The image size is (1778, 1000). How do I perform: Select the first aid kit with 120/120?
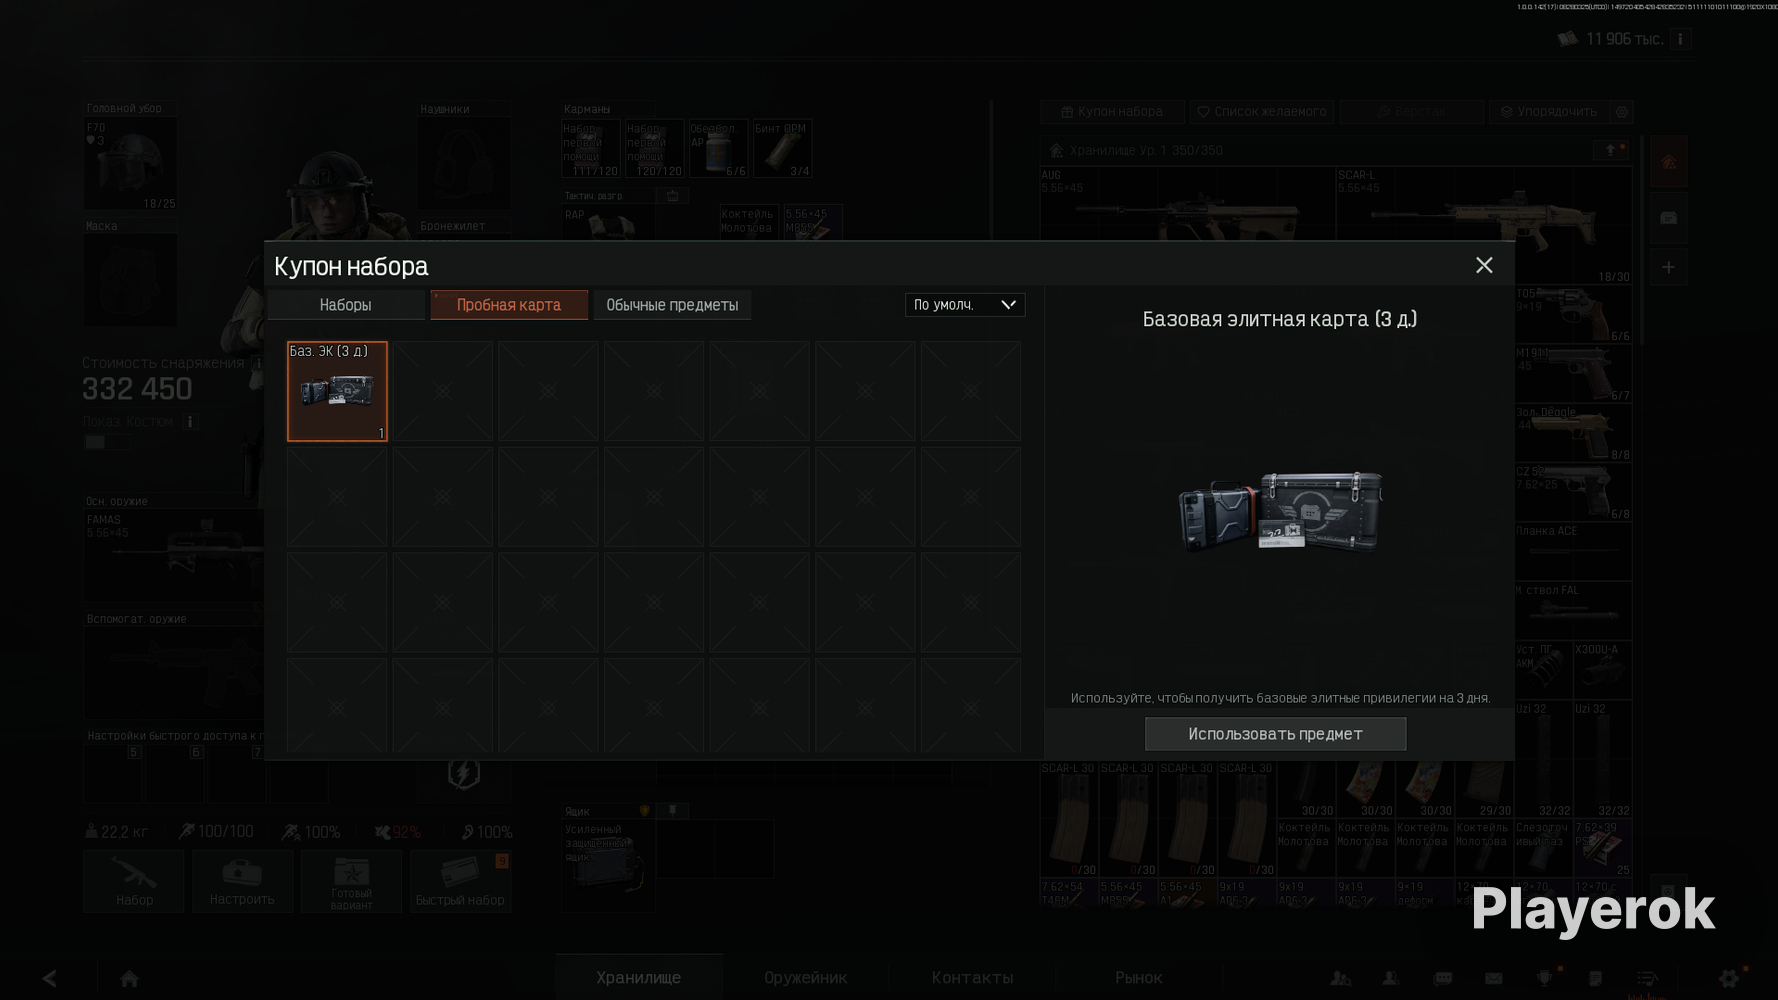tap(654, 149)
